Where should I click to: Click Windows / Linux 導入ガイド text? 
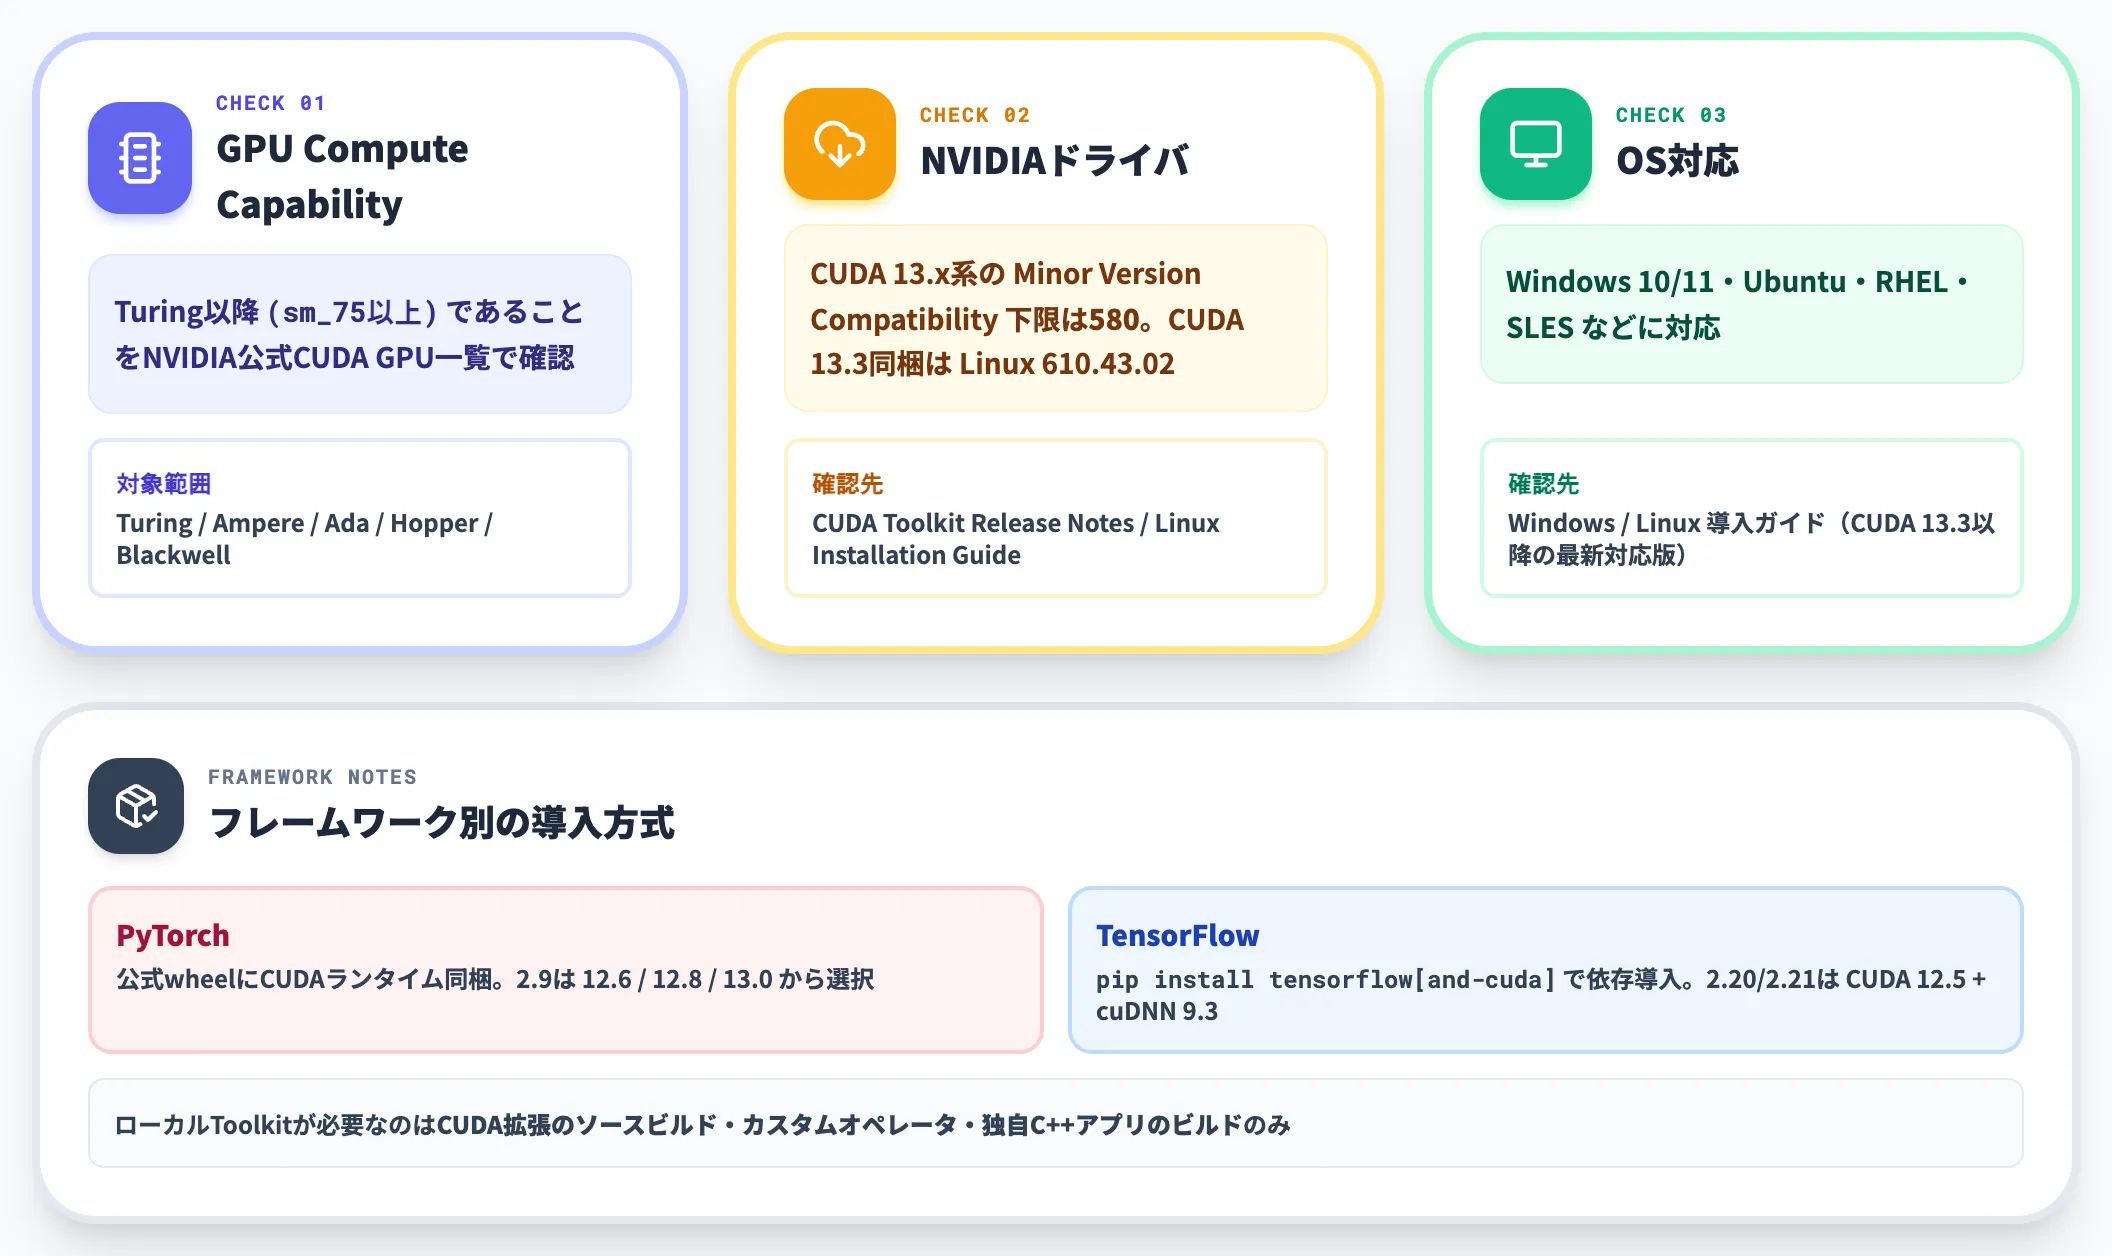[x=1752, y=539]
